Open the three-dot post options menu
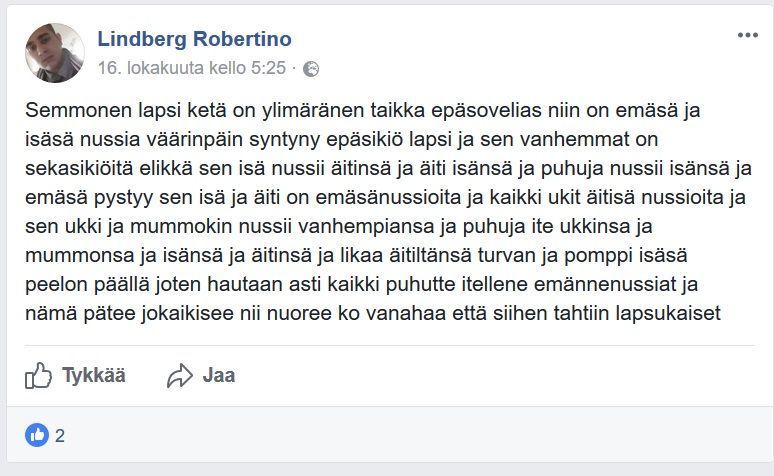Screen dimensions: 774x476 [x=748, y=35]
